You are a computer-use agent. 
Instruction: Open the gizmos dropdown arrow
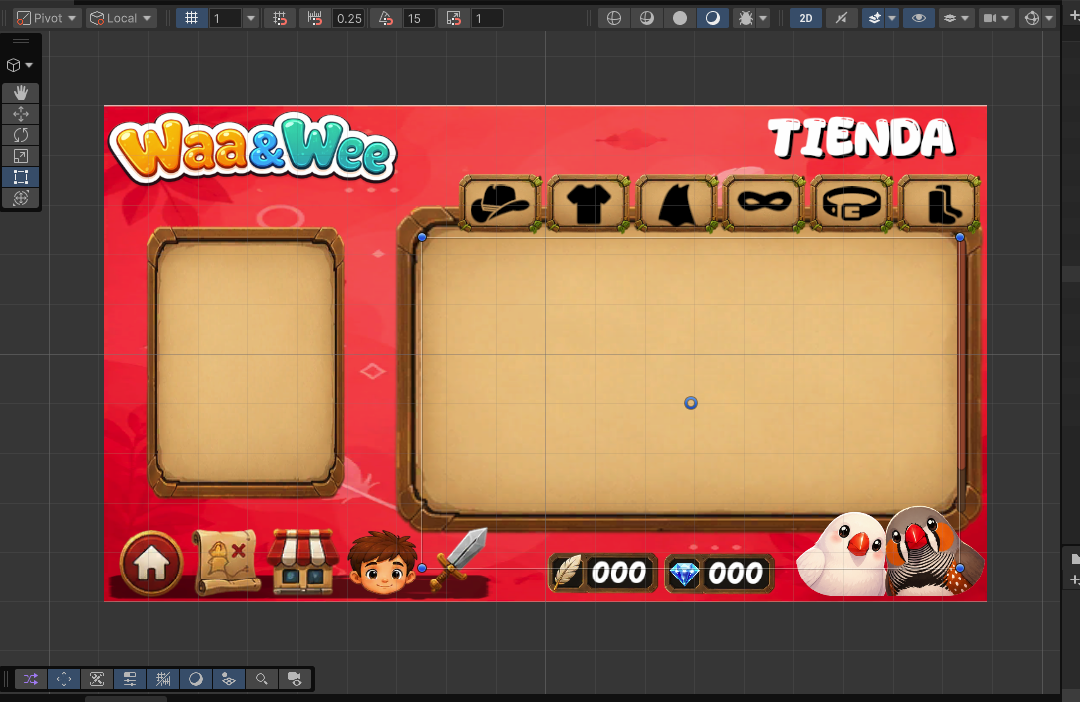pyautogui.click(x=1049, y=19)
